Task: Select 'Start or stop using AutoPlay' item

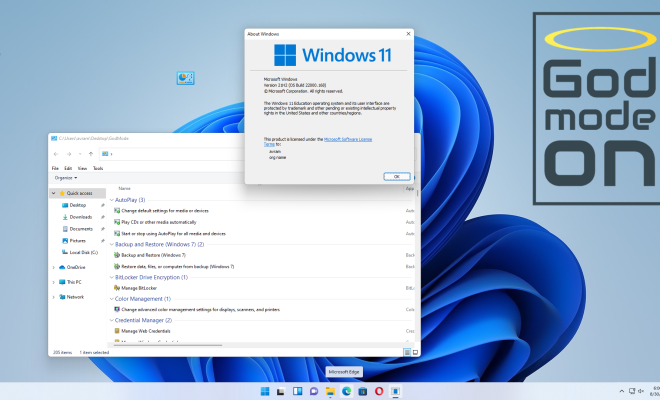Action: tap(173, 233)
